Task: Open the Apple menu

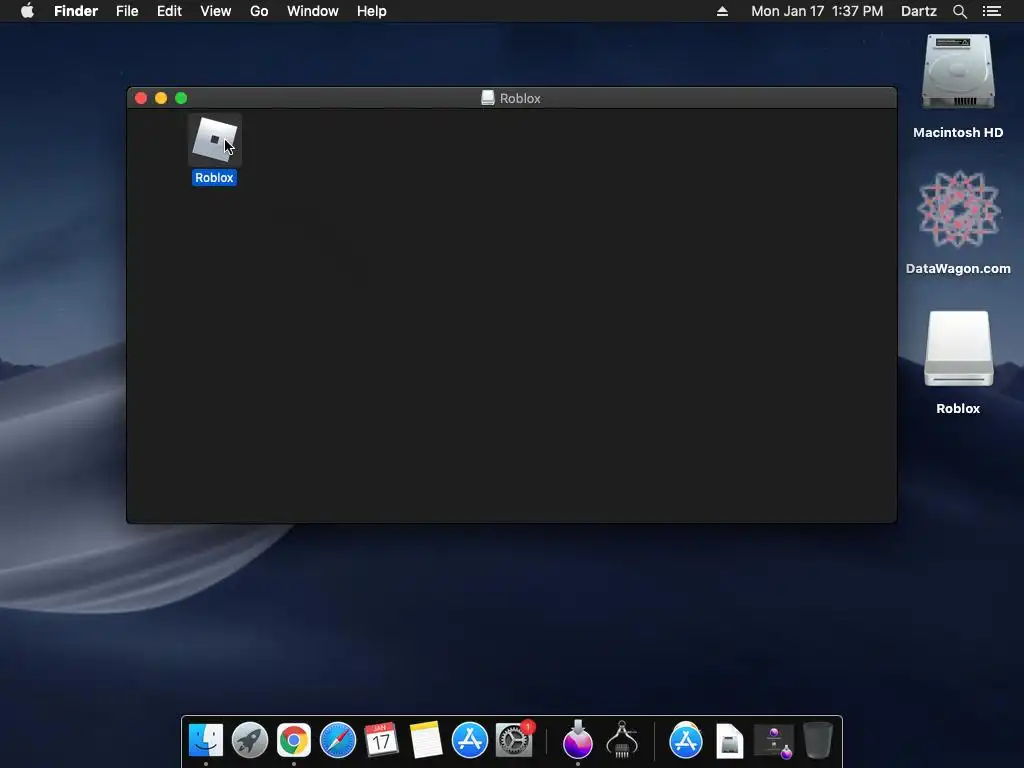Action: pyautogui.click(x=27, y=11)
